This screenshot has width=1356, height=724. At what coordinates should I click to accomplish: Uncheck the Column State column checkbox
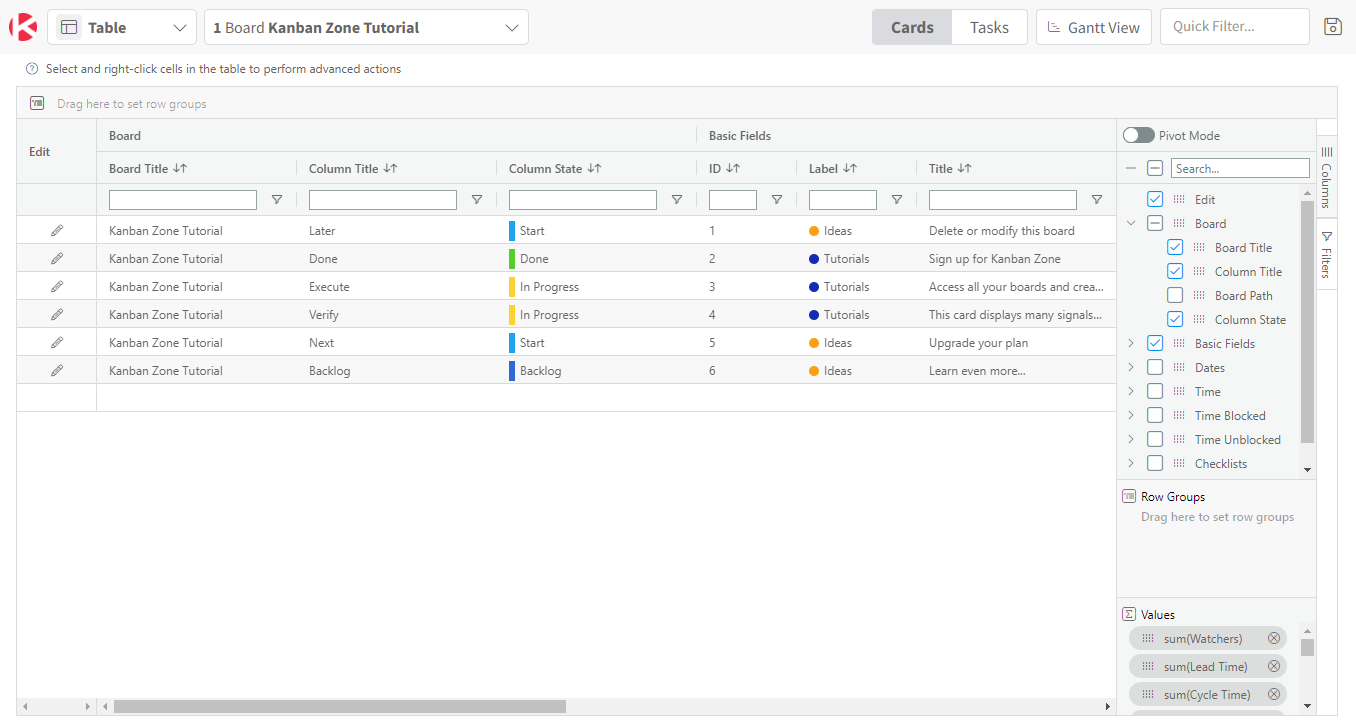(1175, 319)
